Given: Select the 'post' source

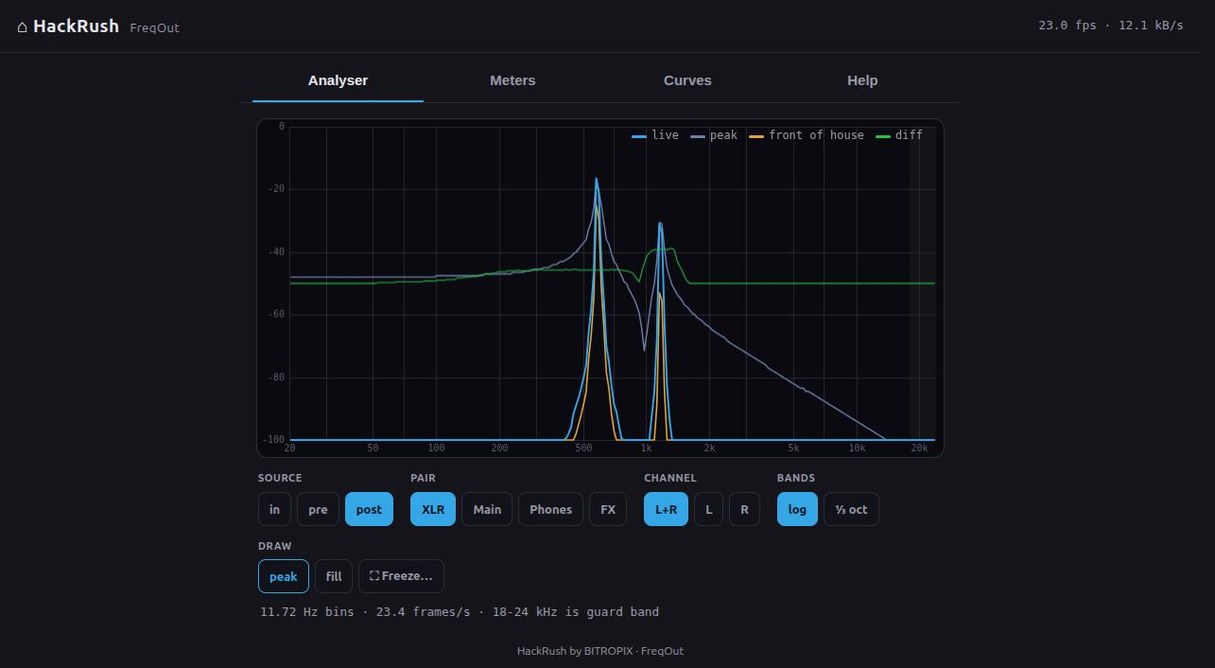Looking at the screenshot, I should point(369,509).
